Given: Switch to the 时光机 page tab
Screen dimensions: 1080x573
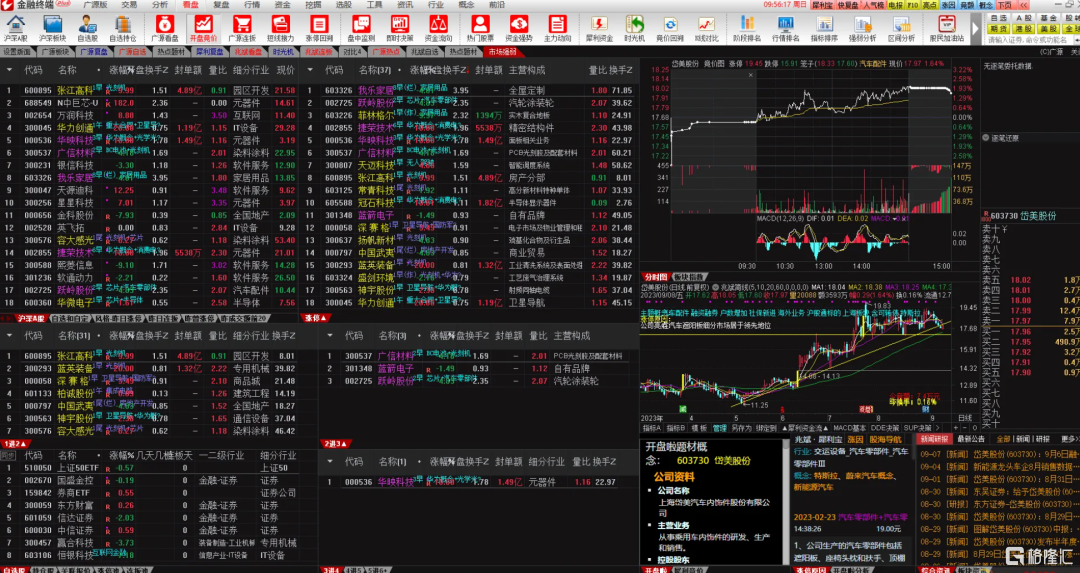Looking at the screenshot, I should pyautogui.click(x=283, y=52).
